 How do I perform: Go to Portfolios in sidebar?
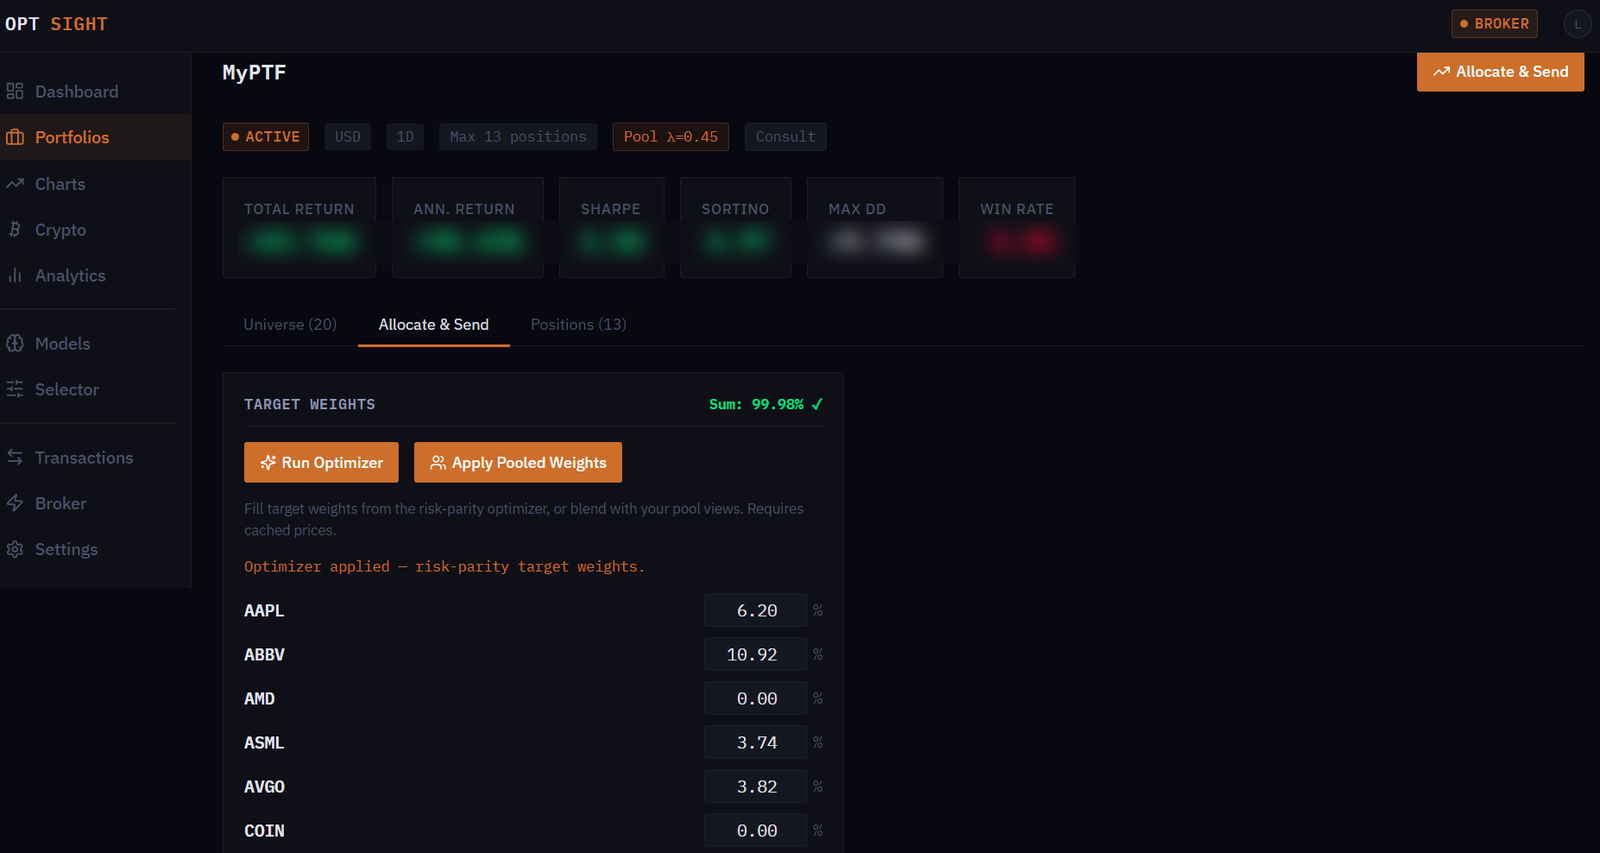95,137
